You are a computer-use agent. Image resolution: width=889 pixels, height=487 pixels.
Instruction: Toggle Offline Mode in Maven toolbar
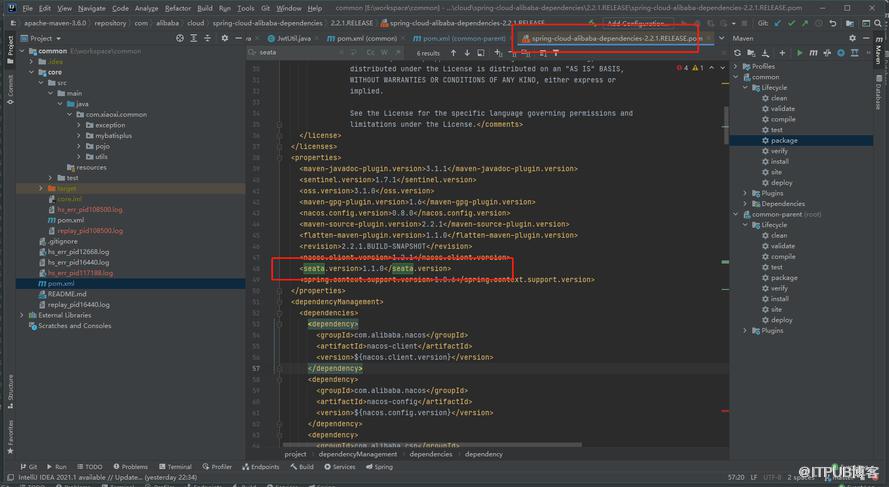click(827, 53)
